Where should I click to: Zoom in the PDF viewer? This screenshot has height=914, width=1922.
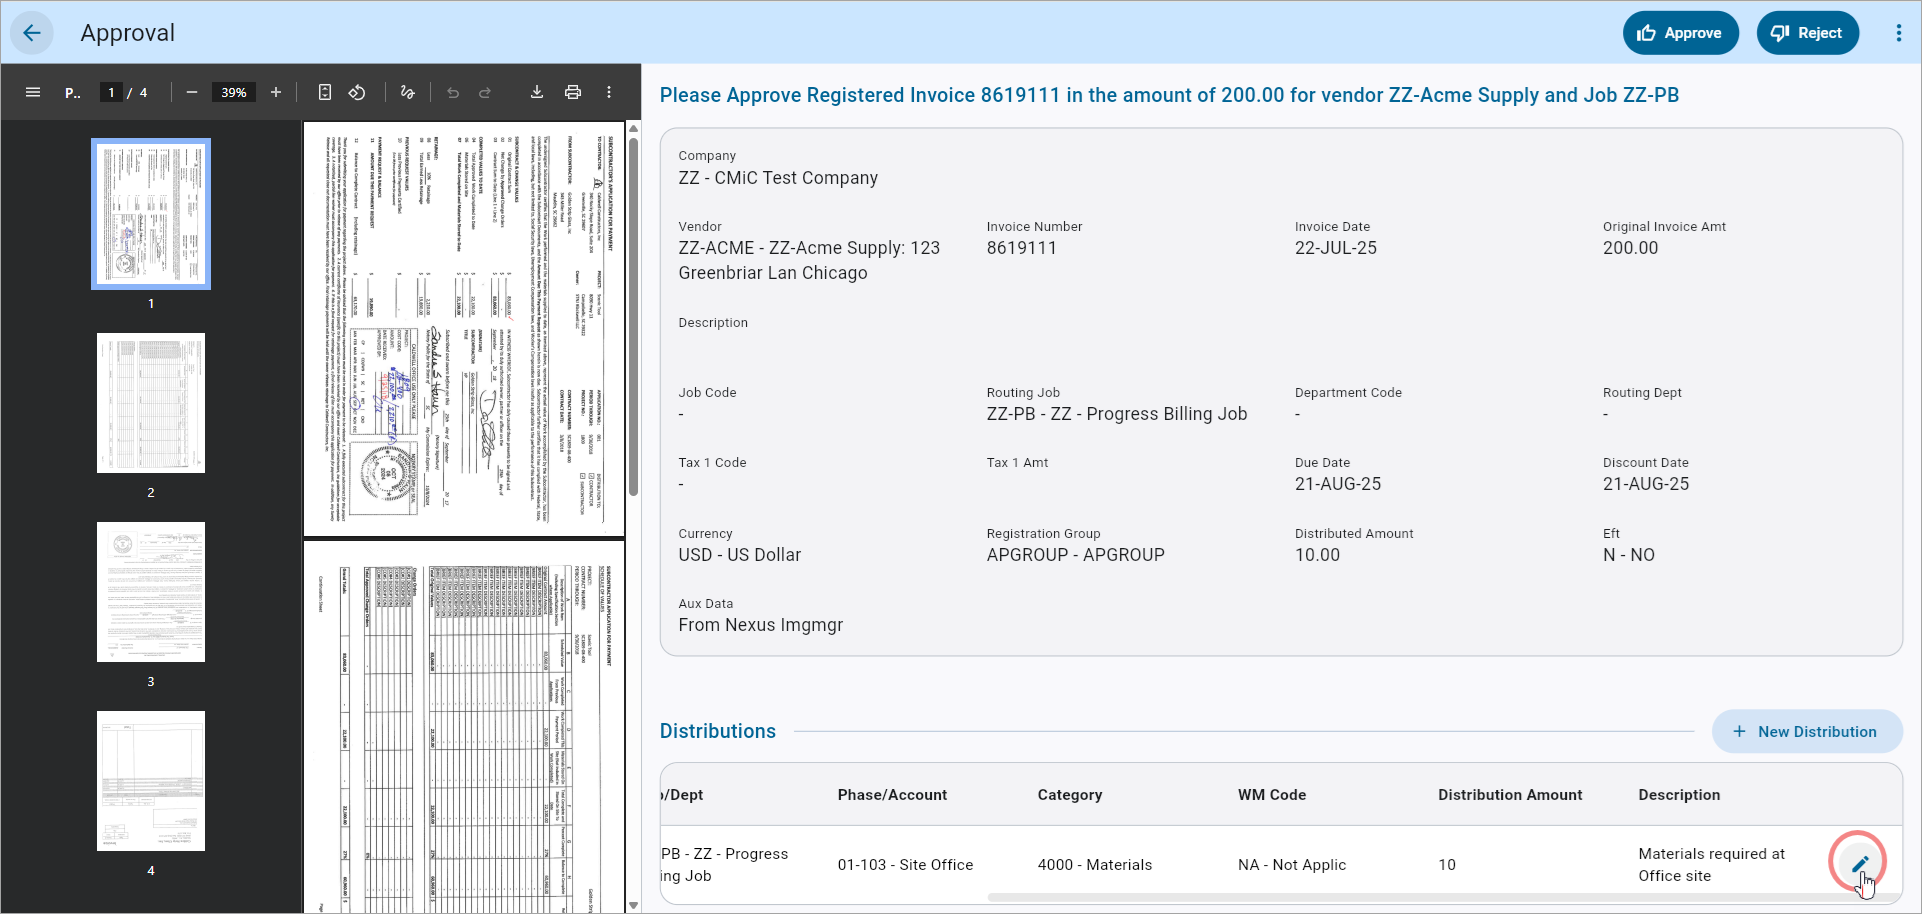pyautogui.click(x=276, y=92)
